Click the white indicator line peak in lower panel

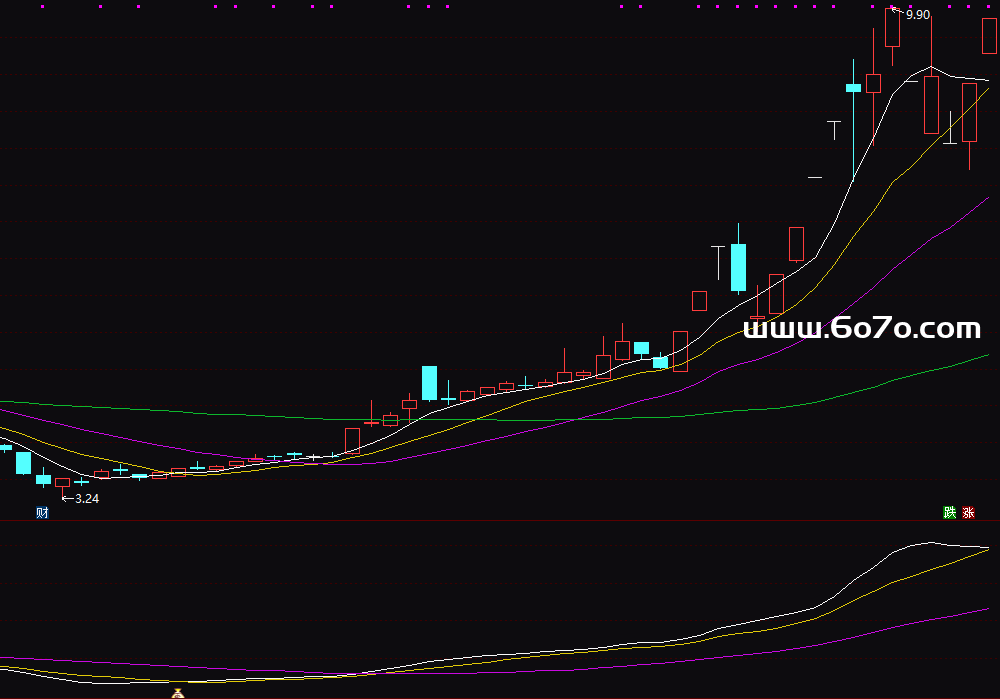[930, 543]
